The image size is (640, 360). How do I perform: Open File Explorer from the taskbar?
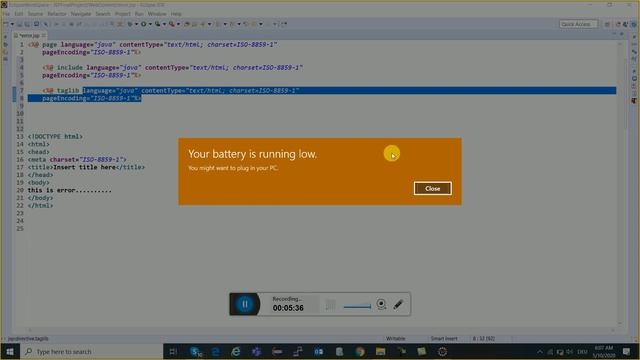pyautogui.click(x=380, y=351)
